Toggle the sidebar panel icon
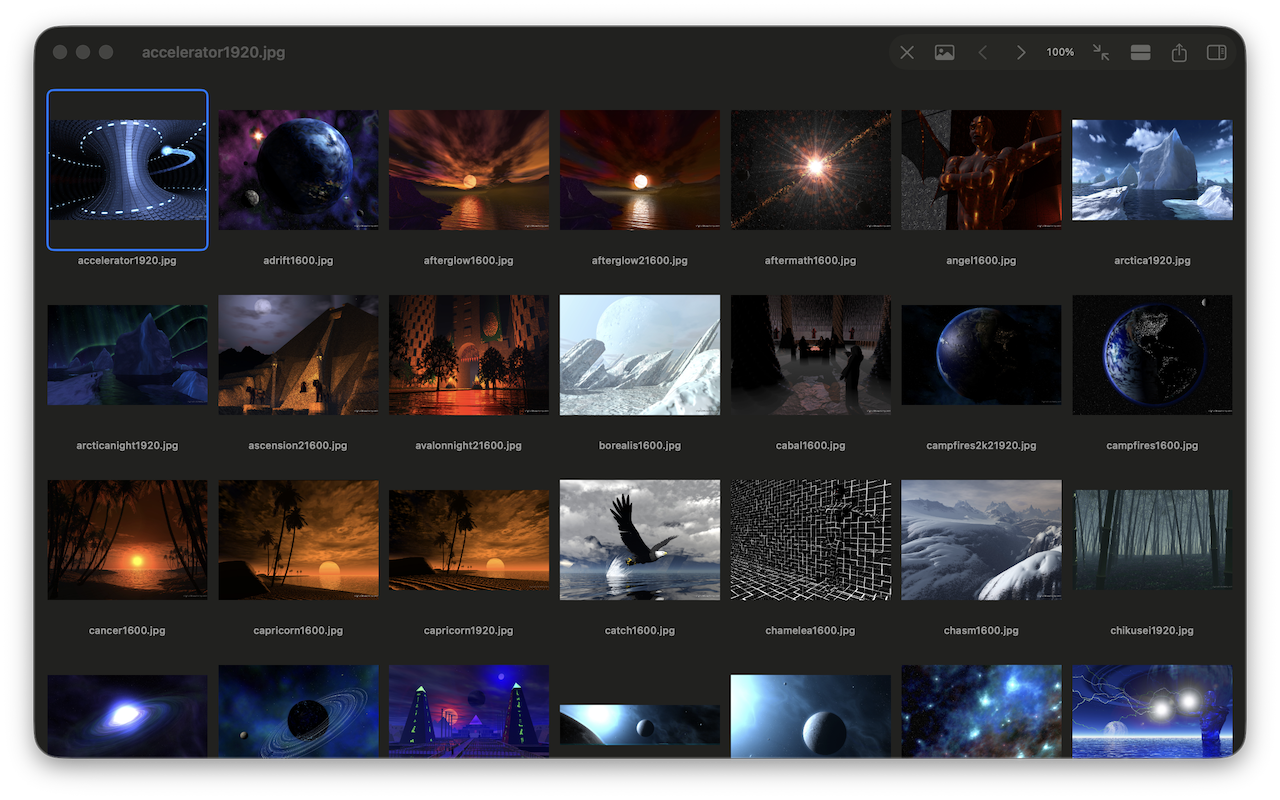This screenshot has height=800, width=1280. 1217,52
